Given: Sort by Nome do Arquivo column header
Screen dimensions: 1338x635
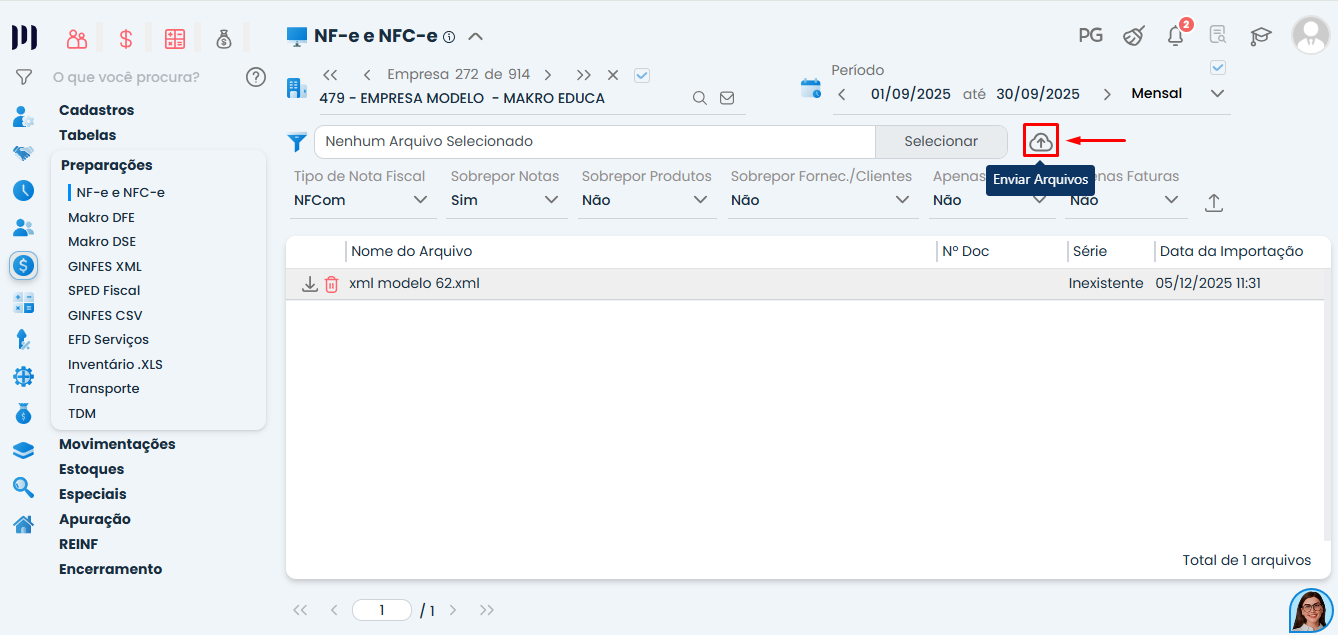Looking at the screenshot, I should (x=412, y=251).
